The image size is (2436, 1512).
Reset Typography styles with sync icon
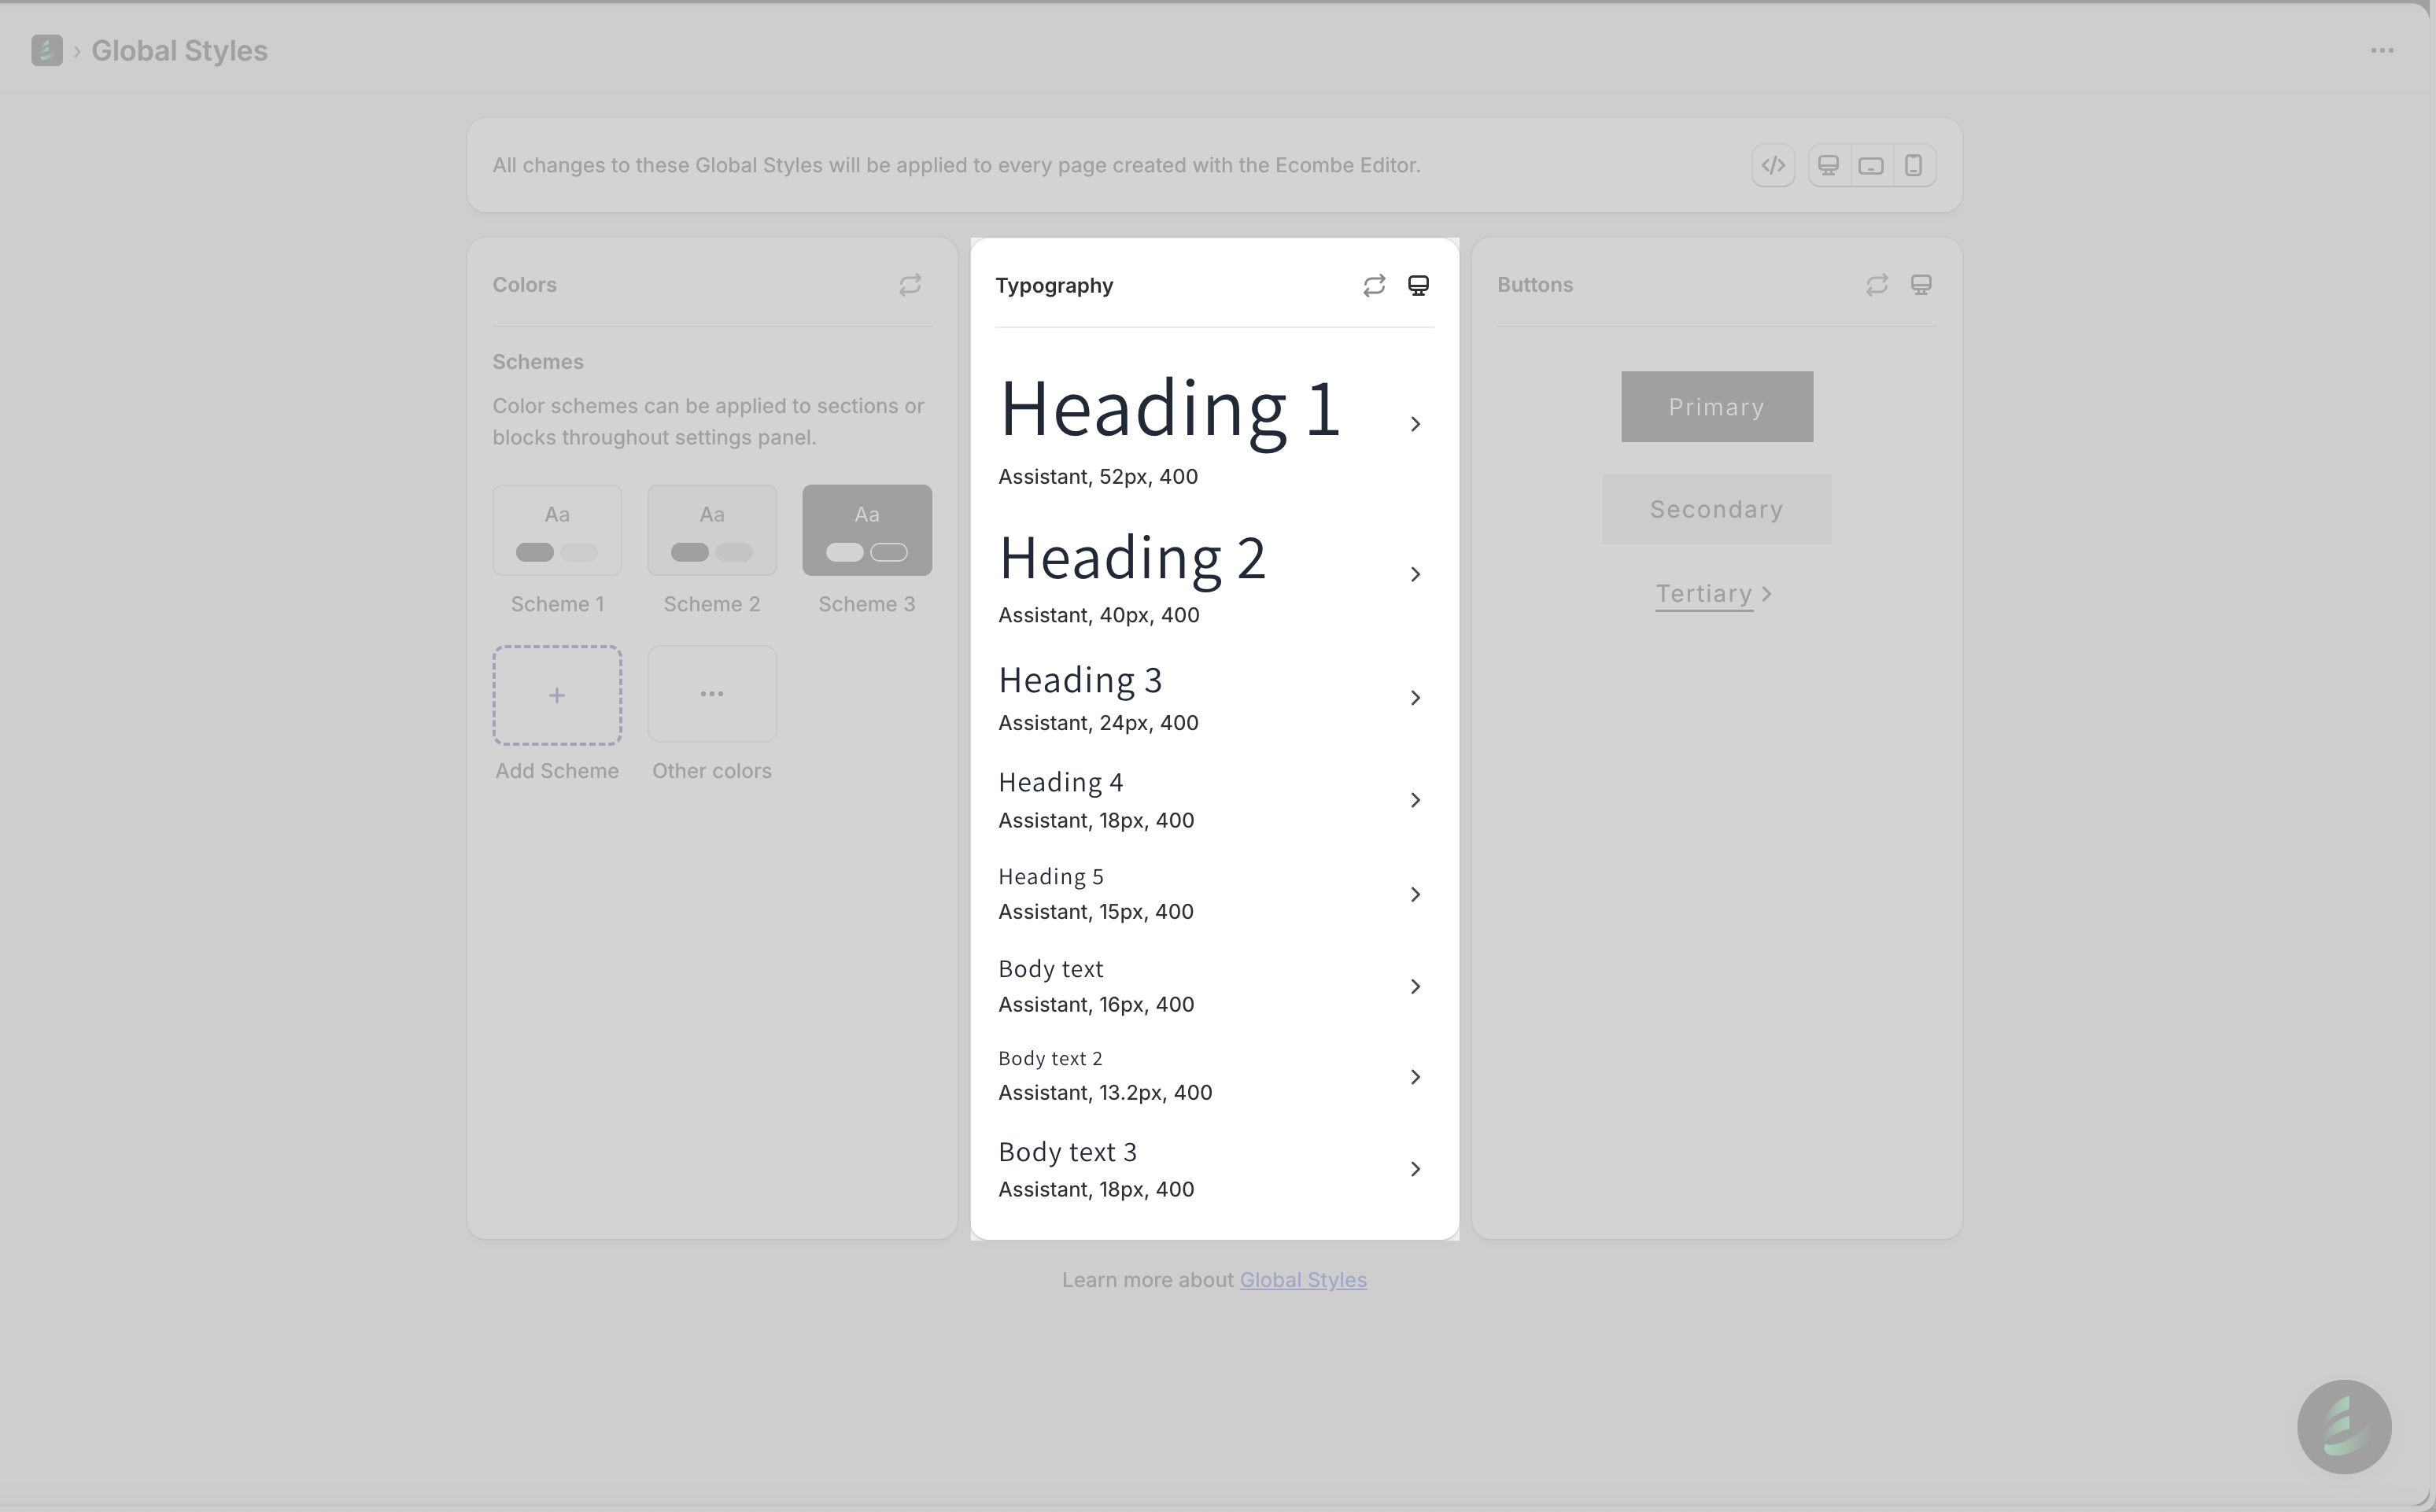point(1374,285)
